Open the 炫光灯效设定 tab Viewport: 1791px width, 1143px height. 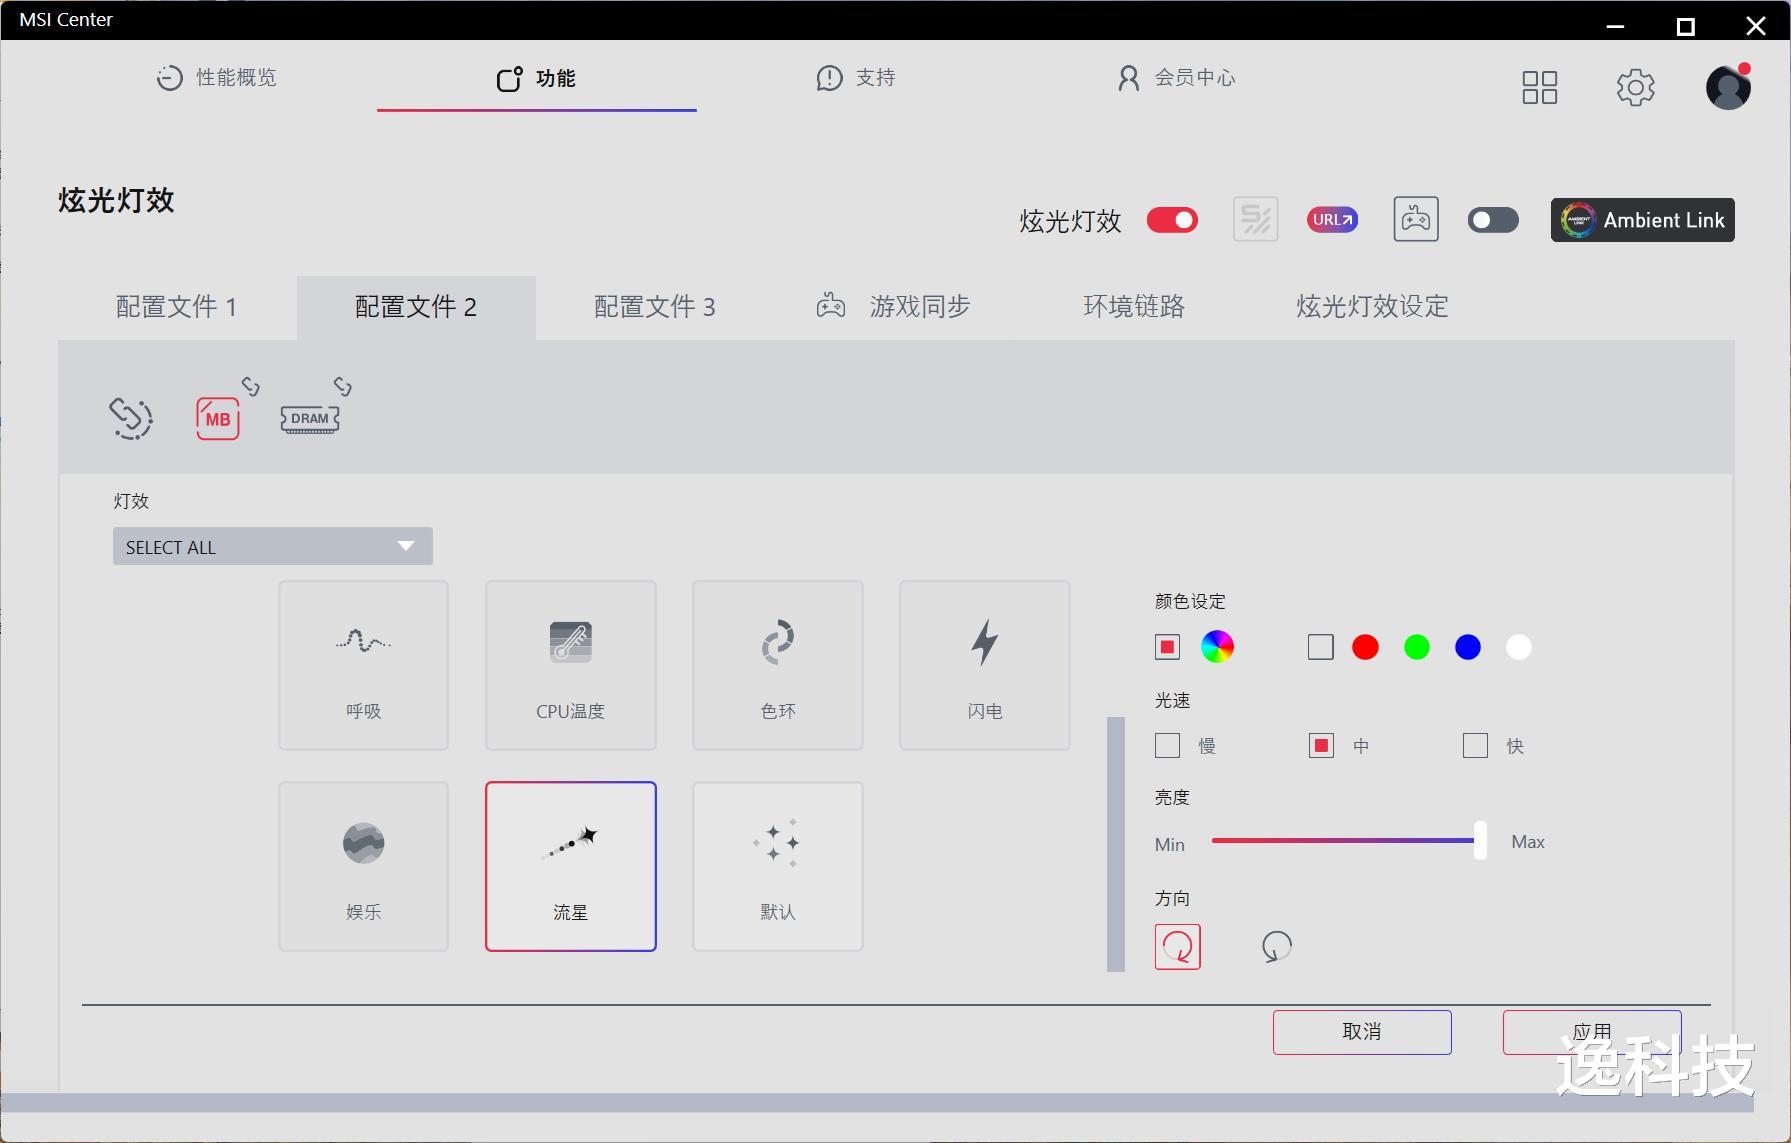[1373, 307]
